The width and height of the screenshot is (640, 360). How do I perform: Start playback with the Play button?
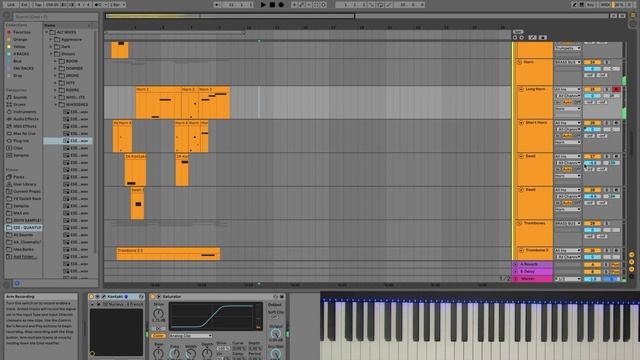click(x=263, y=4)
